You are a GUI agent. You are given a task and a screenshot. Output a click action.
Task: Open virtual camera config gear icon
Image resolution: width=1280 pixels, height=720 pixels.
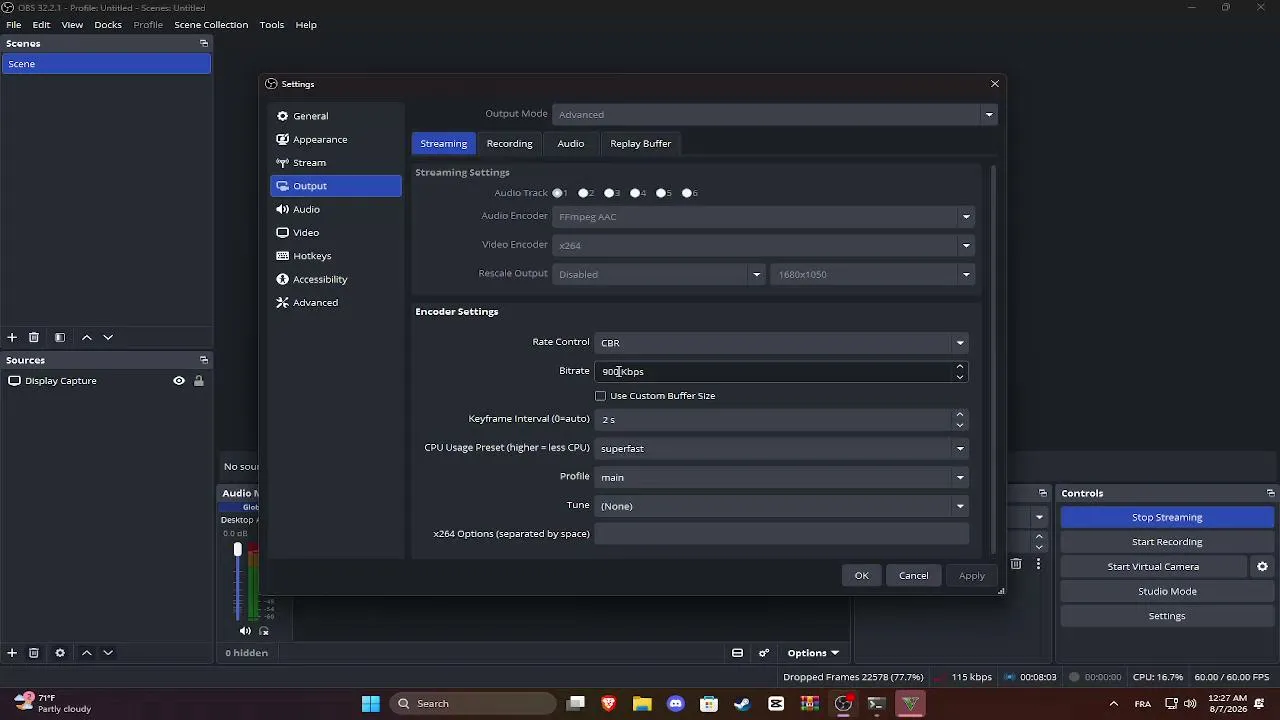(x=1262, y=566)
